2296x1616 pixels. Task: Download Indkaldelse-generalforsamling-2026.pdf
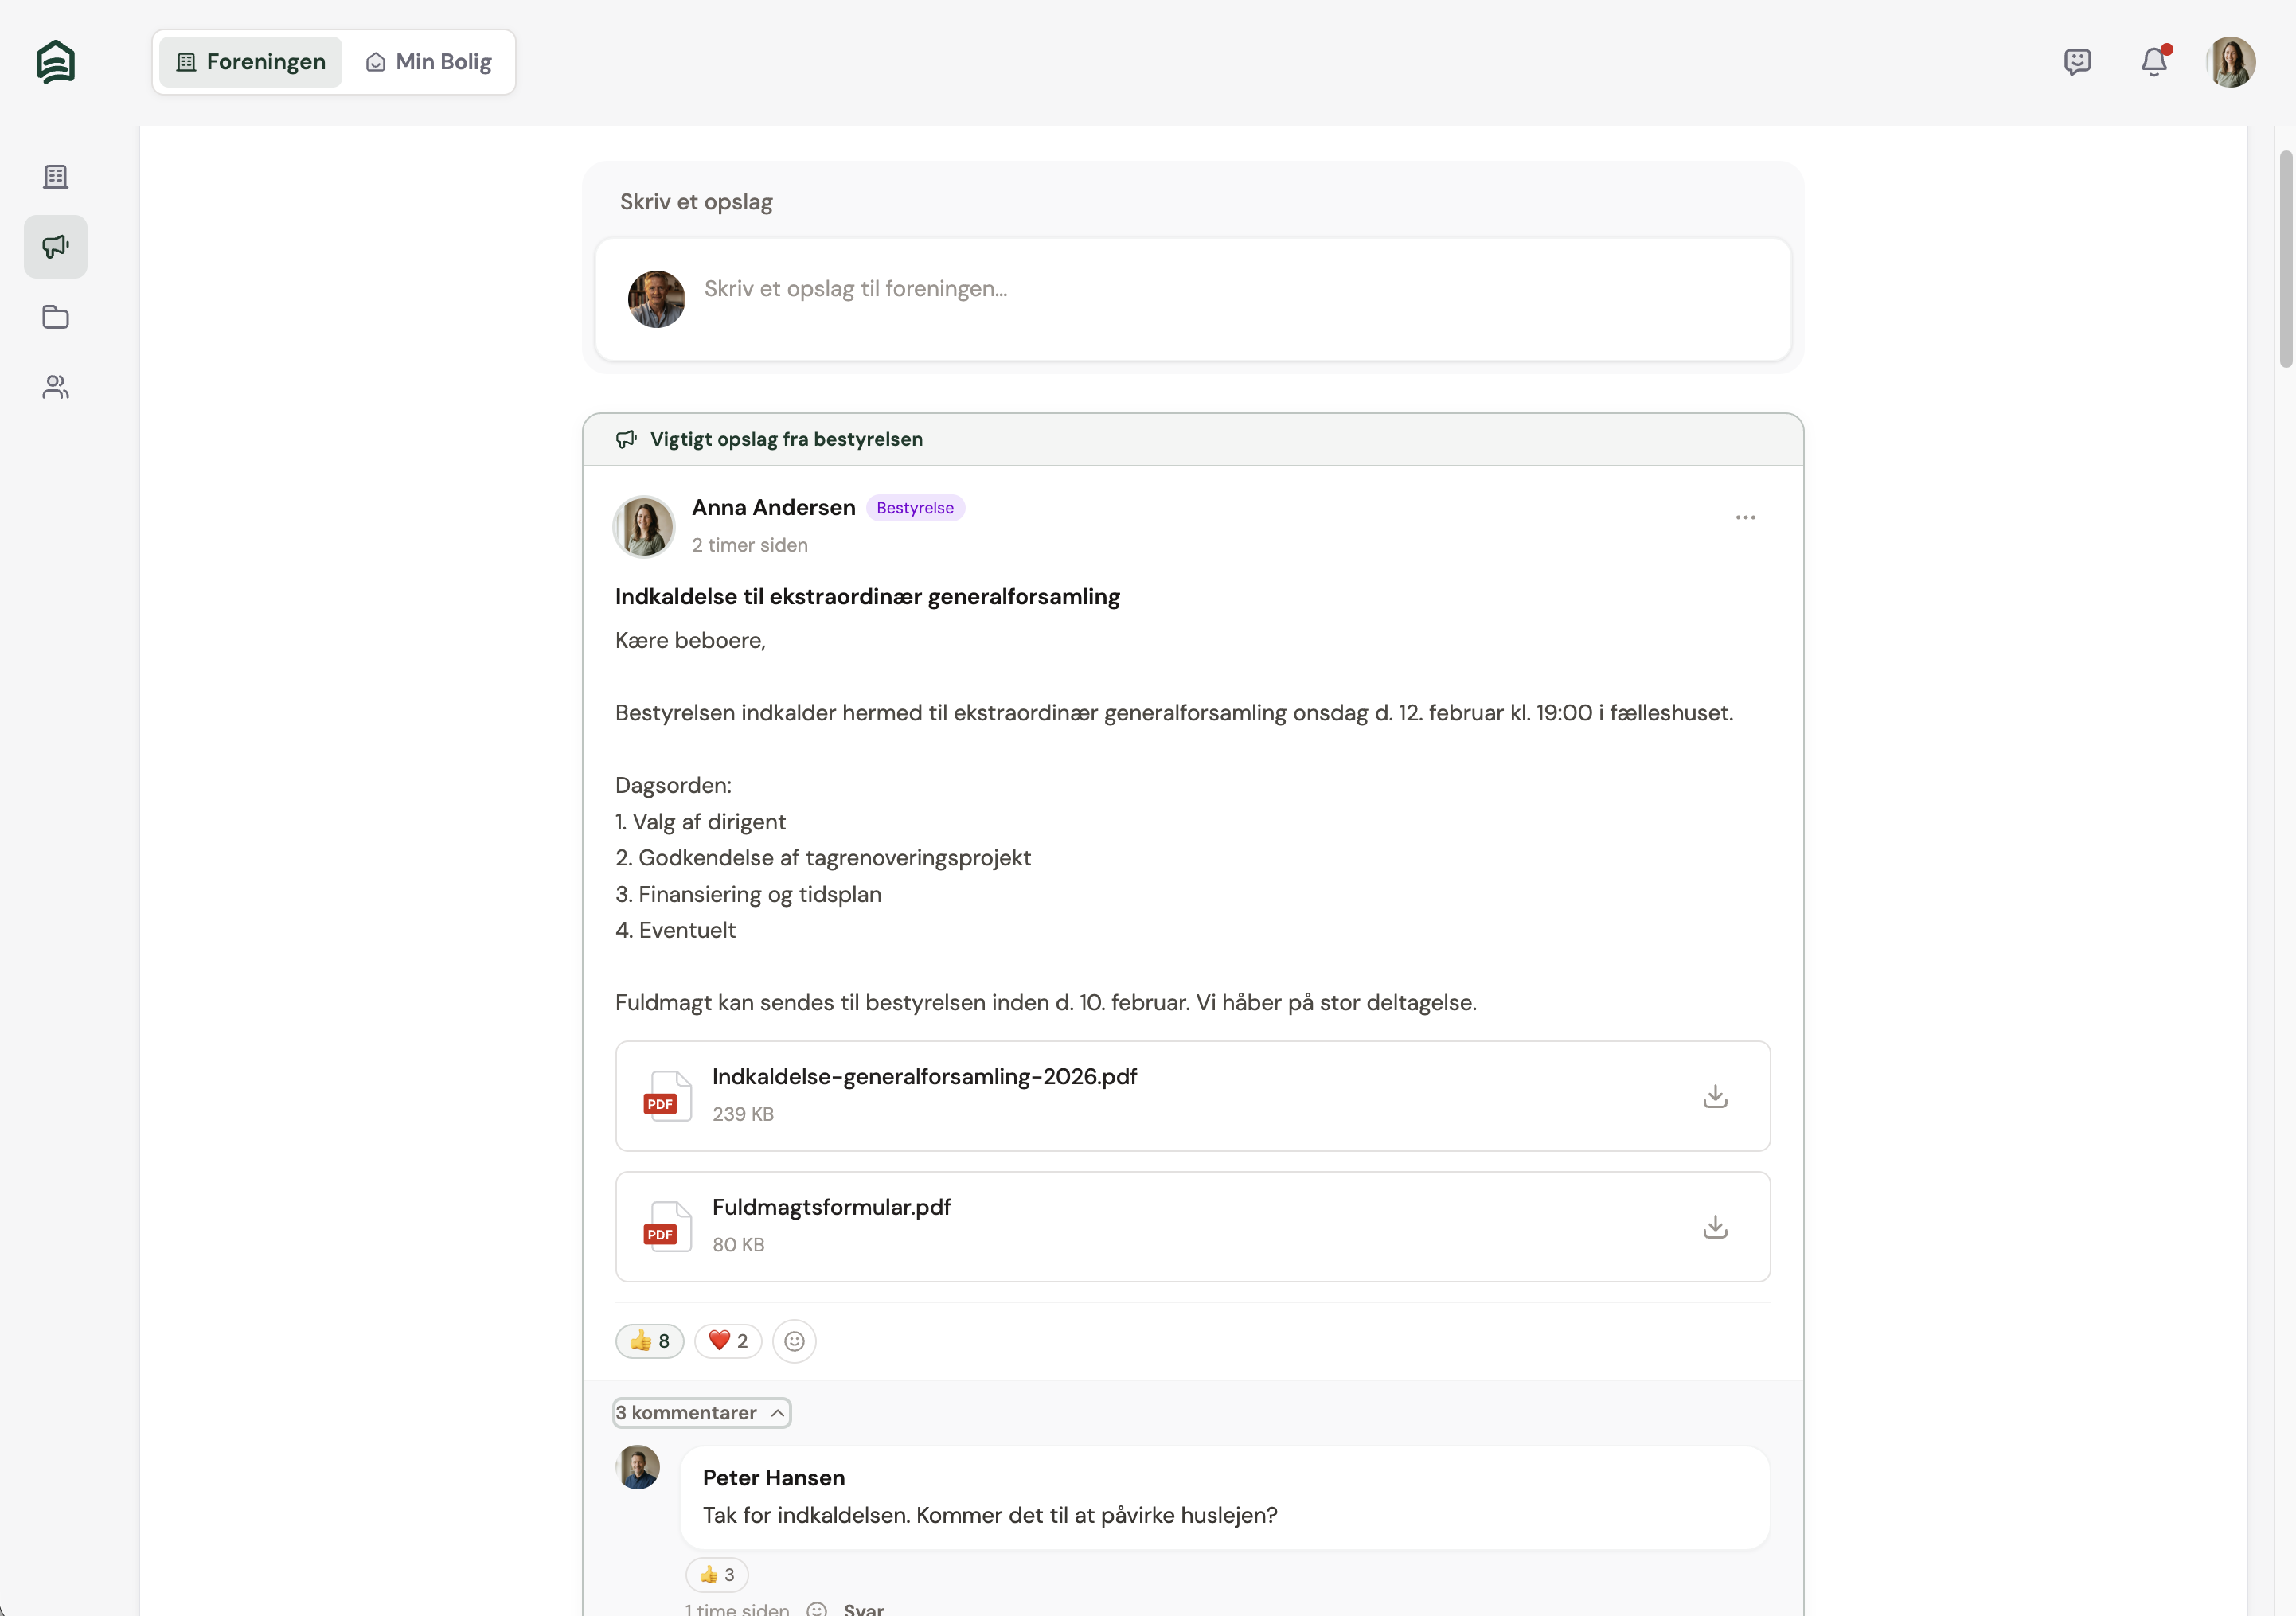[x=1715, y=1096]
